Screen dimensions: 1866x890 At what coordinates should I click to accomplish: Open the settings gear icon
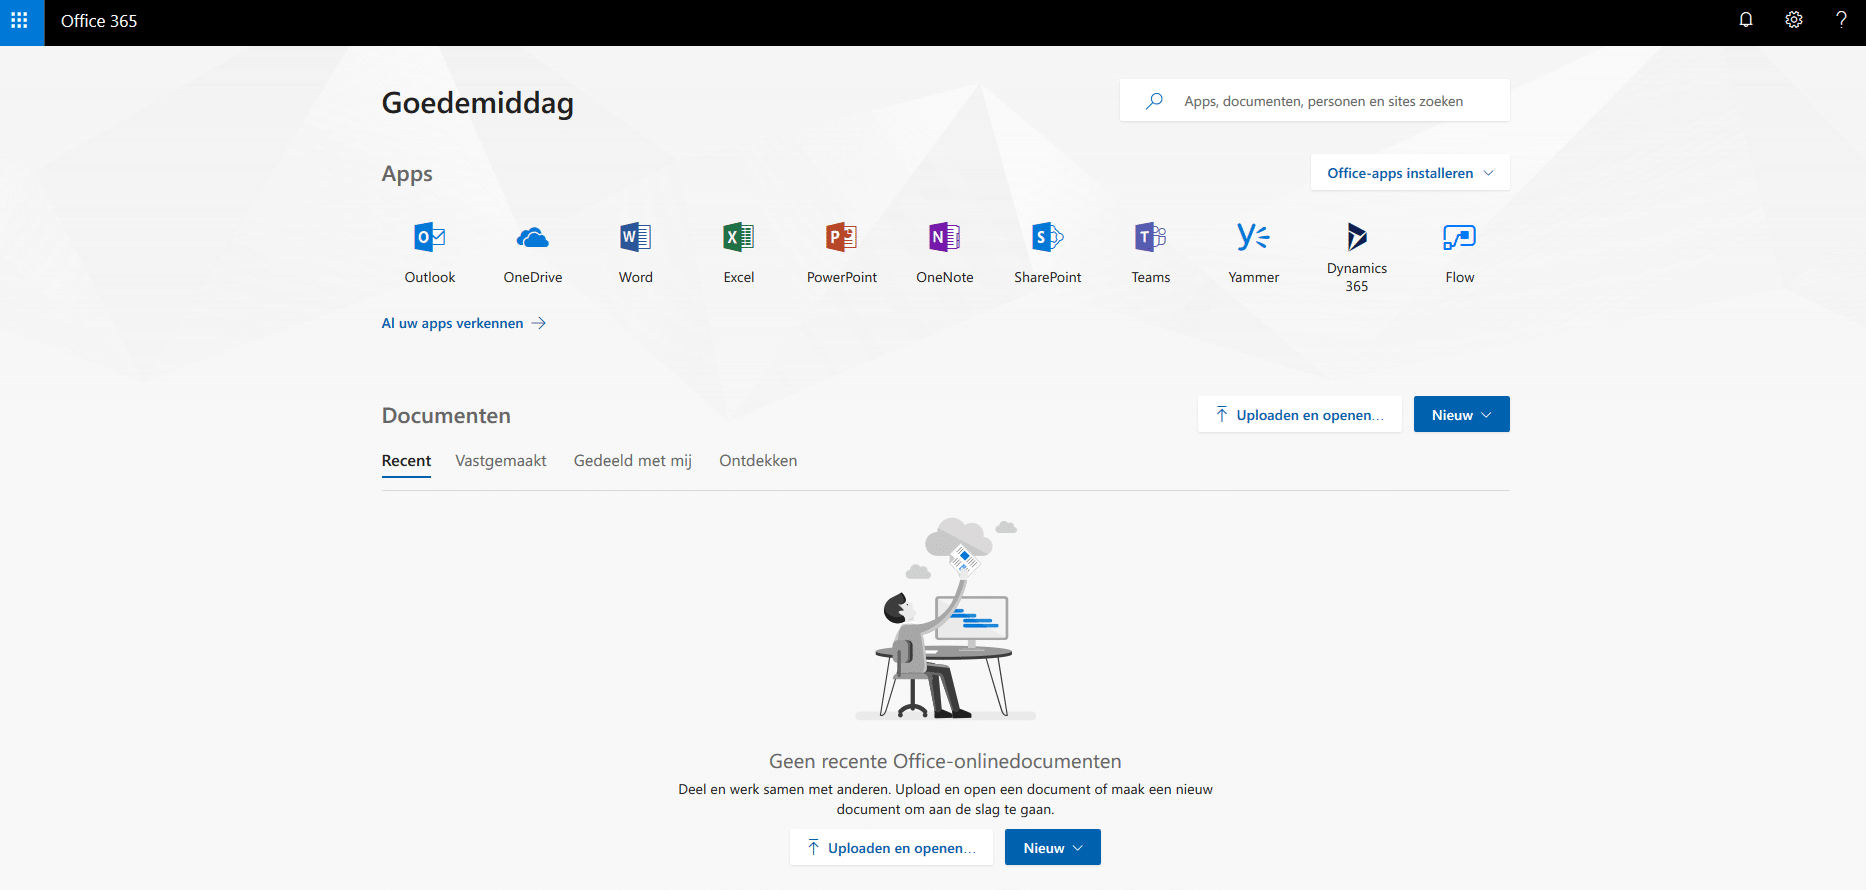pyautogui.click(x=1794, y=20)
